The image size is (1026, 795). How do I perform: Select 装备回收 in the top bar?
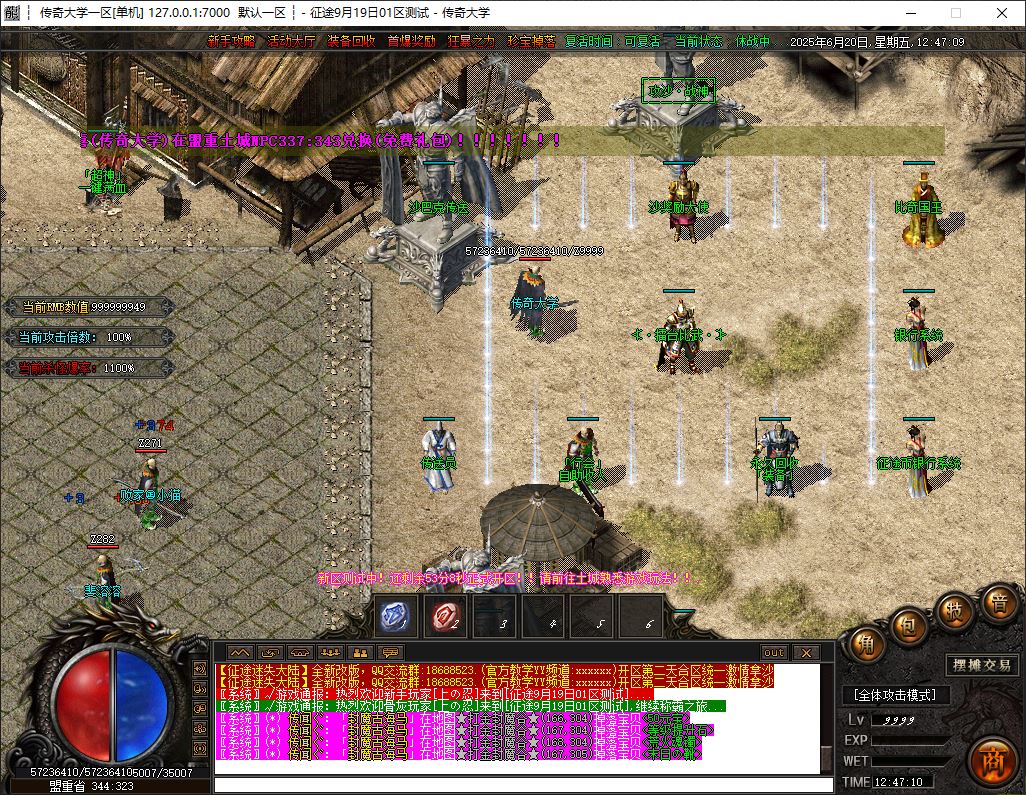[351, 41]
